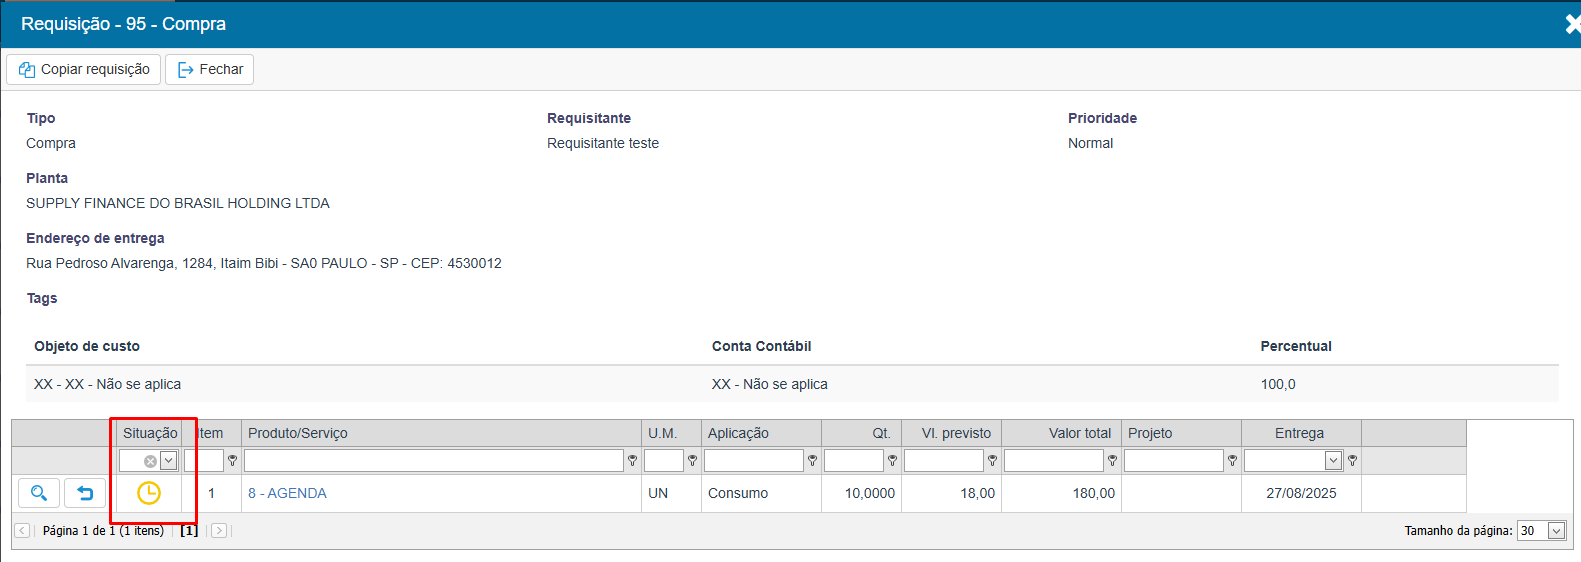Sort by Produto/Serviço column header
Viewport: 1581px width, 562px height.
coord(298,433)
